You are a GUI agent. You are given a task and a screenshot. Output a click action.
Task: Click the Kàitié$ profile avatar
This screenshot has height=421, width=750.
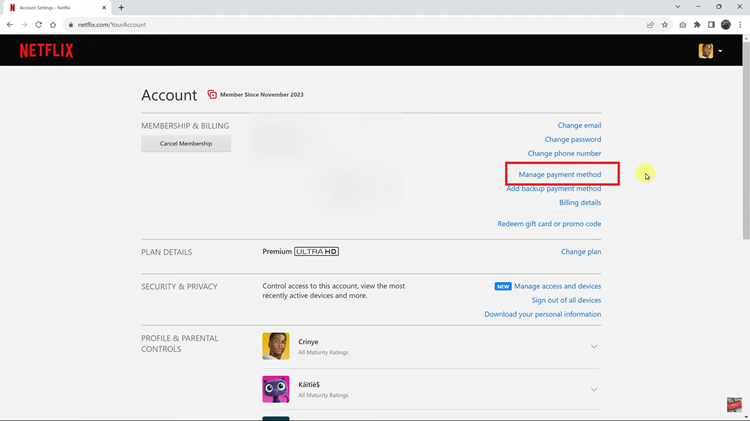pos(276,389)
